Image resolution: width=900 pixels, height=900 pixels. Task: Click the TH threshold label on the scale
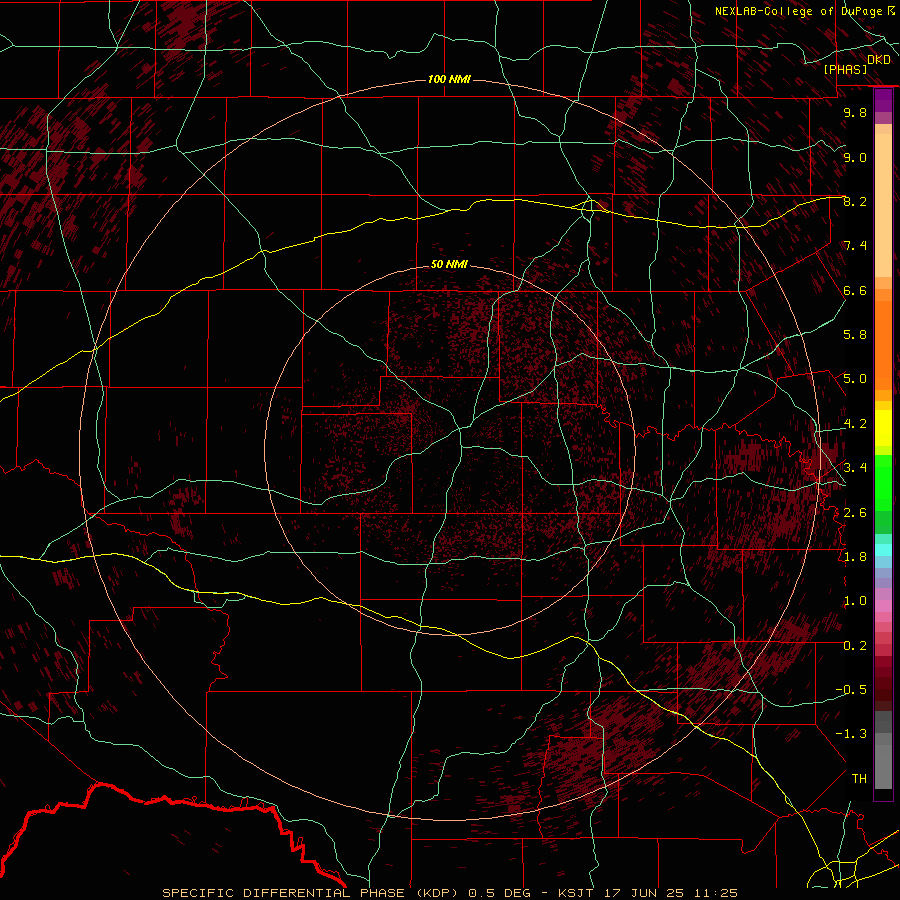(x=859, y=778)
